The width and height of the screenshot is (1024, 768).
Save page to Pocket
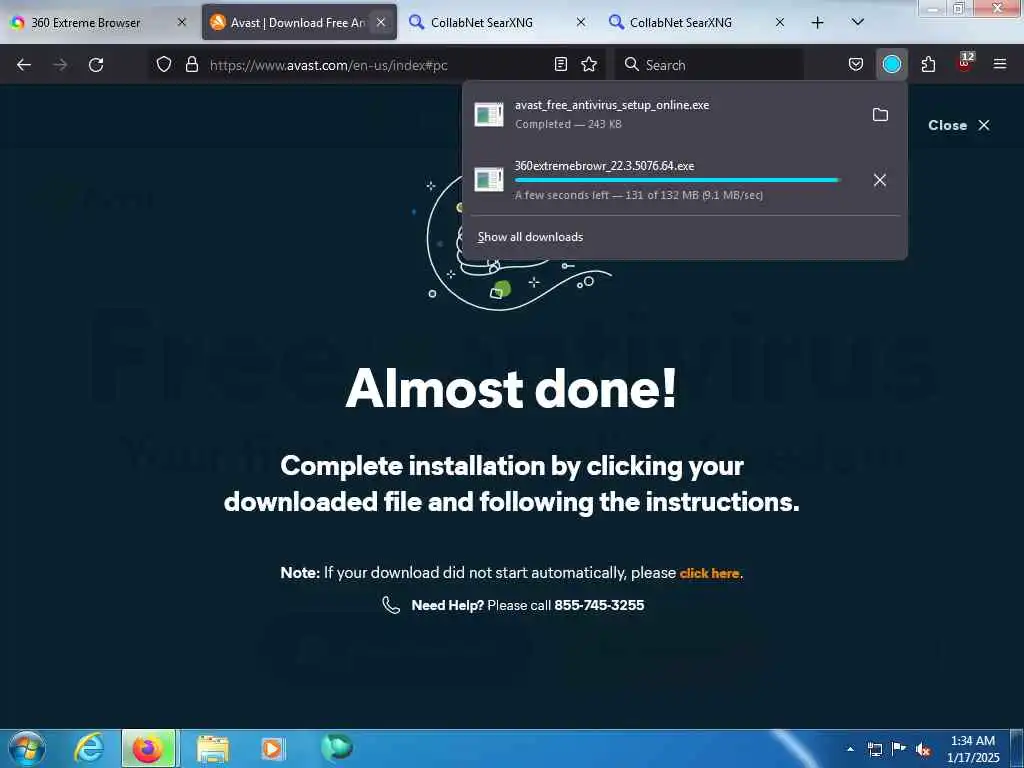856,64
